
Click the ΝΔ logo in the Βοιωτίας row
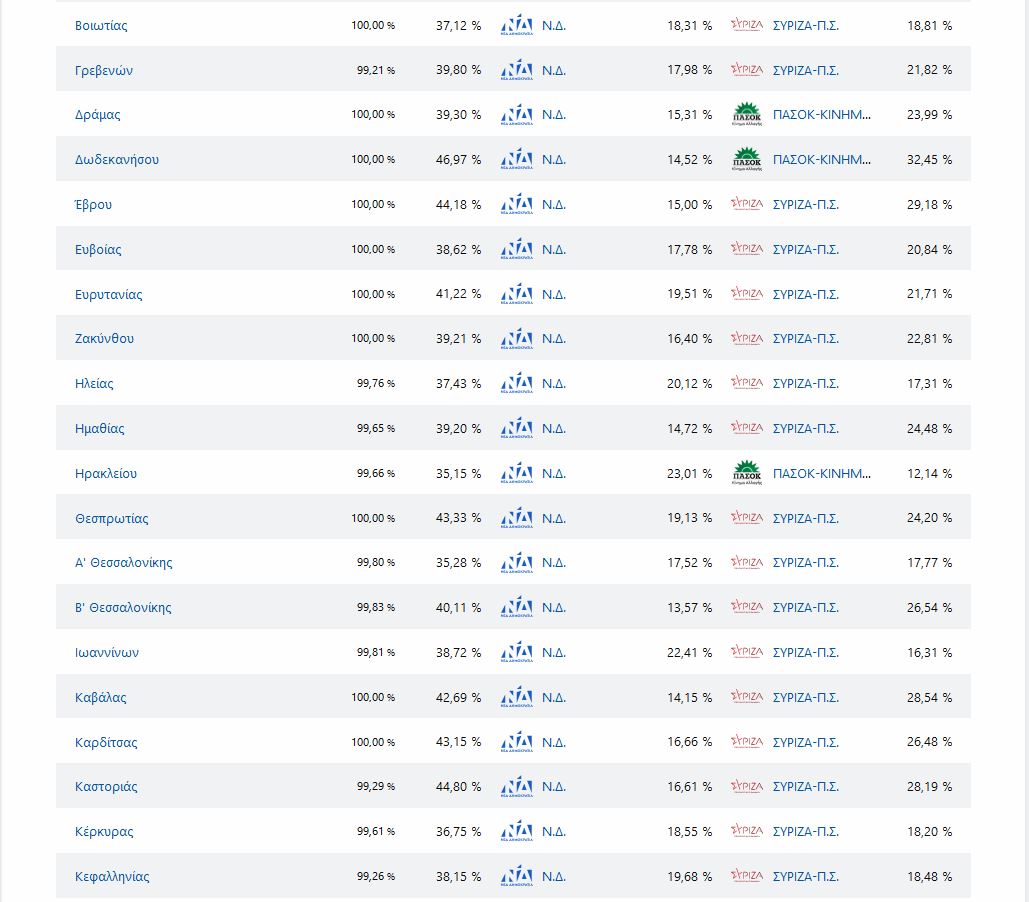point(516,26)
